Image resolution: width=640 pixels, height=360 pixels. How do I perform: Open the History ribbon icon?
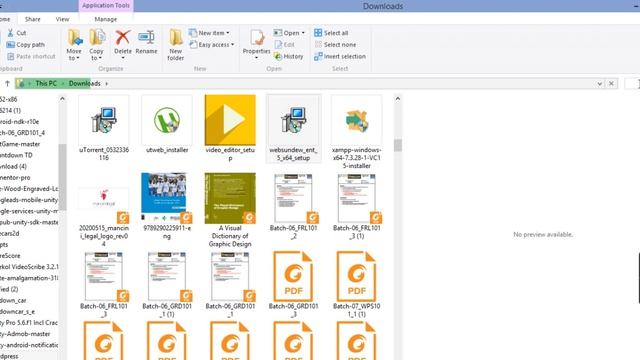pos(278,56)
